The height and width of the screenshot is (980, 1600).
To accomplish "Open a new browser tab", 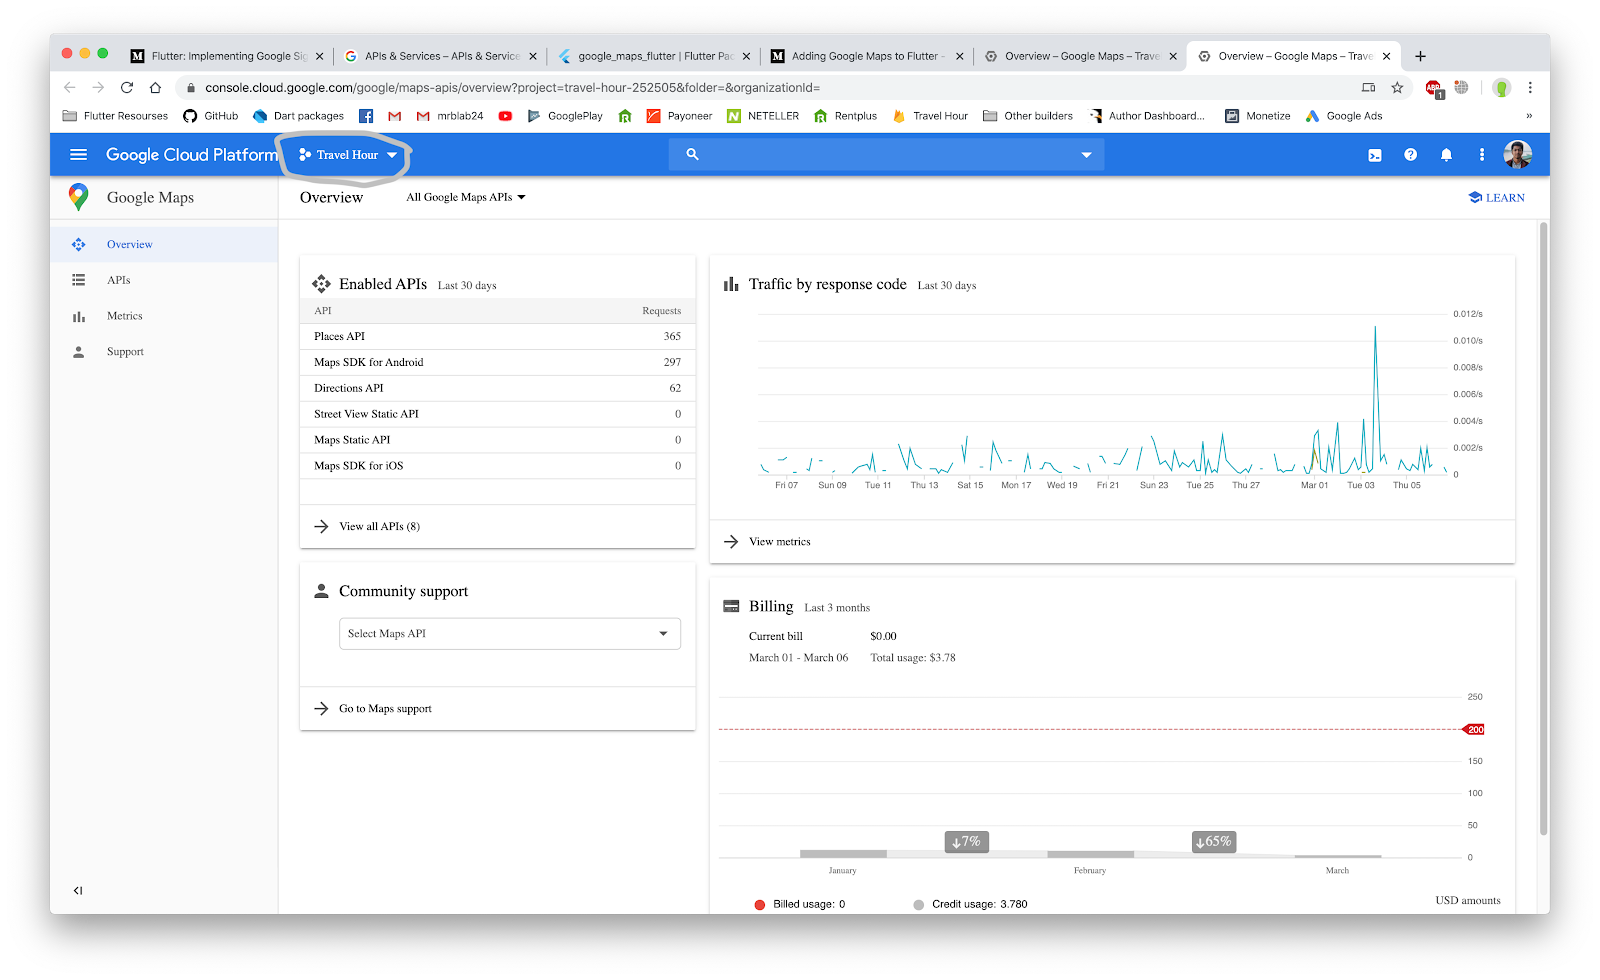I will coord(1420,56).
